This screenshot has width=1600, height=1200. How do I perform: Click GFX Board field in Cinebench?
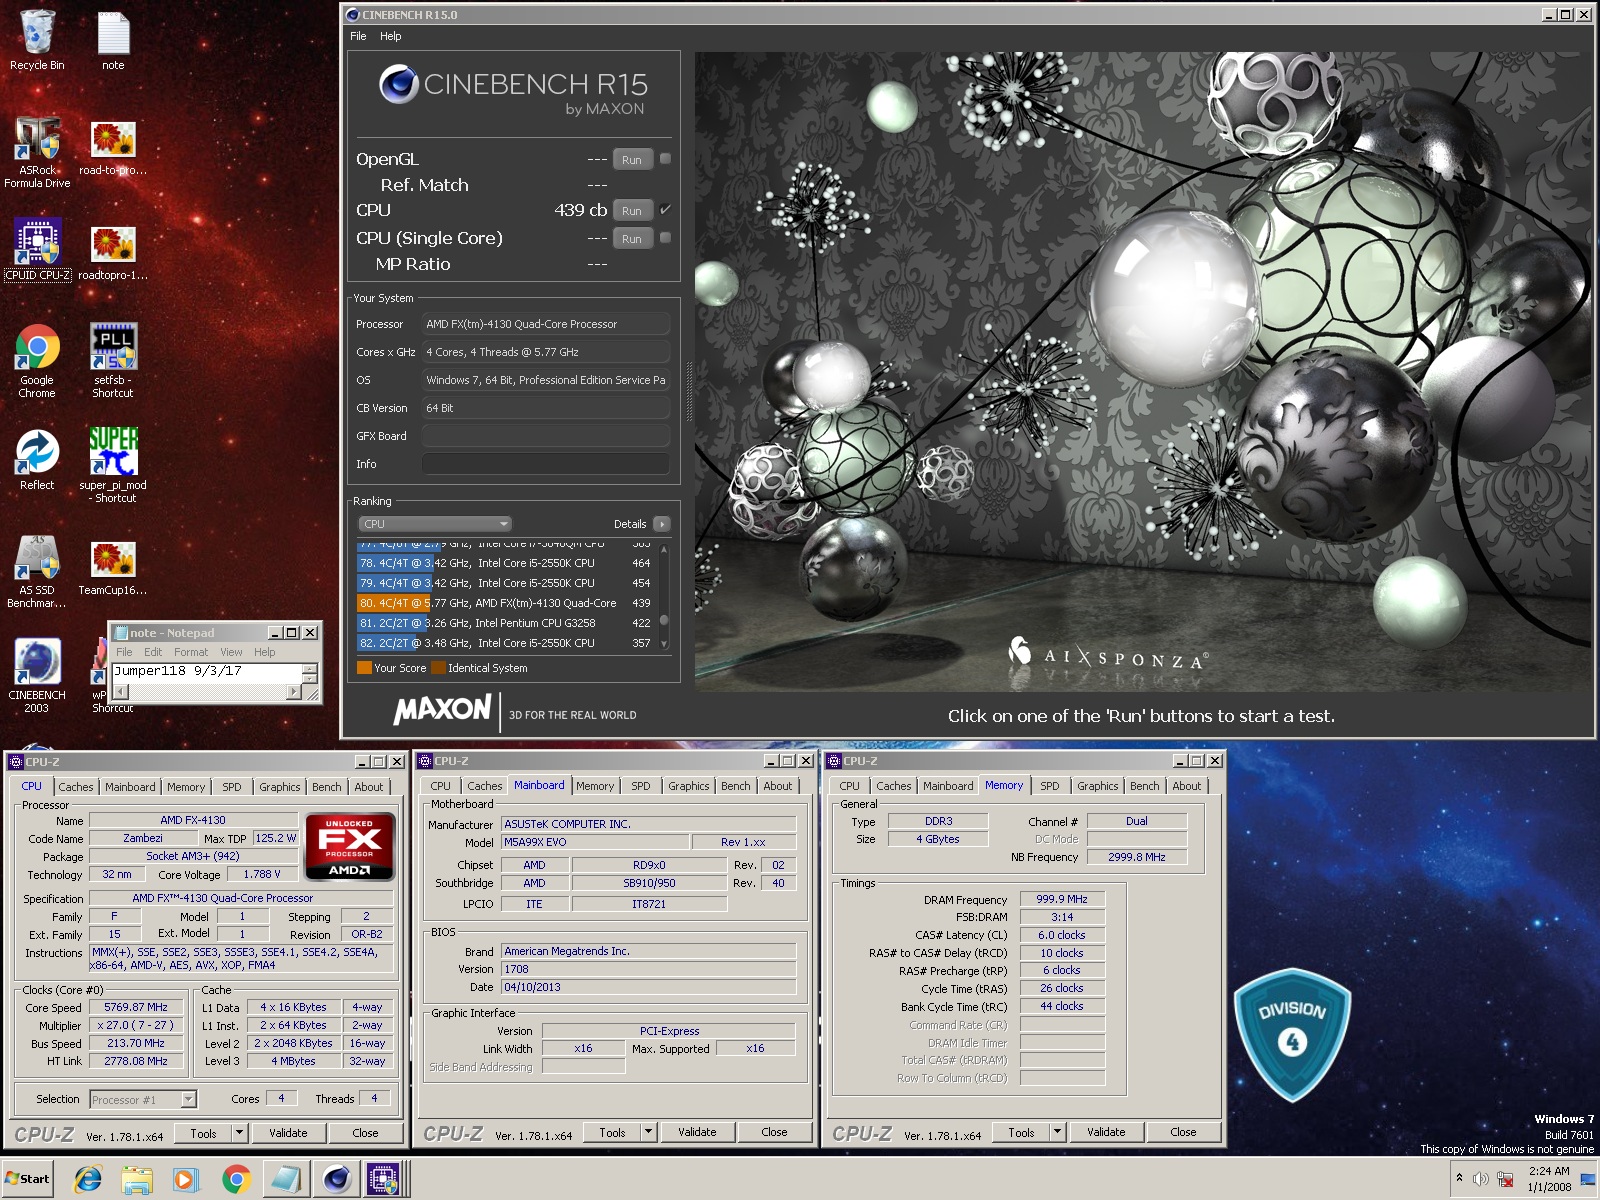[x=546, y=436]
